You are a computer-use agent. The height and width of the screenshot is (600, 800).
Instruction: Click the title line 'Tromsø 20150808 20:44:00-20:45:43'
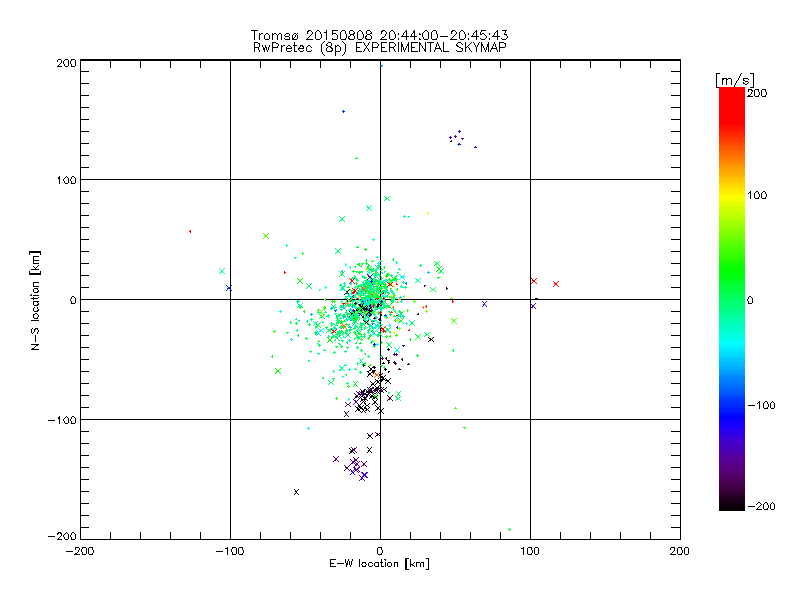tap(379, 35)
